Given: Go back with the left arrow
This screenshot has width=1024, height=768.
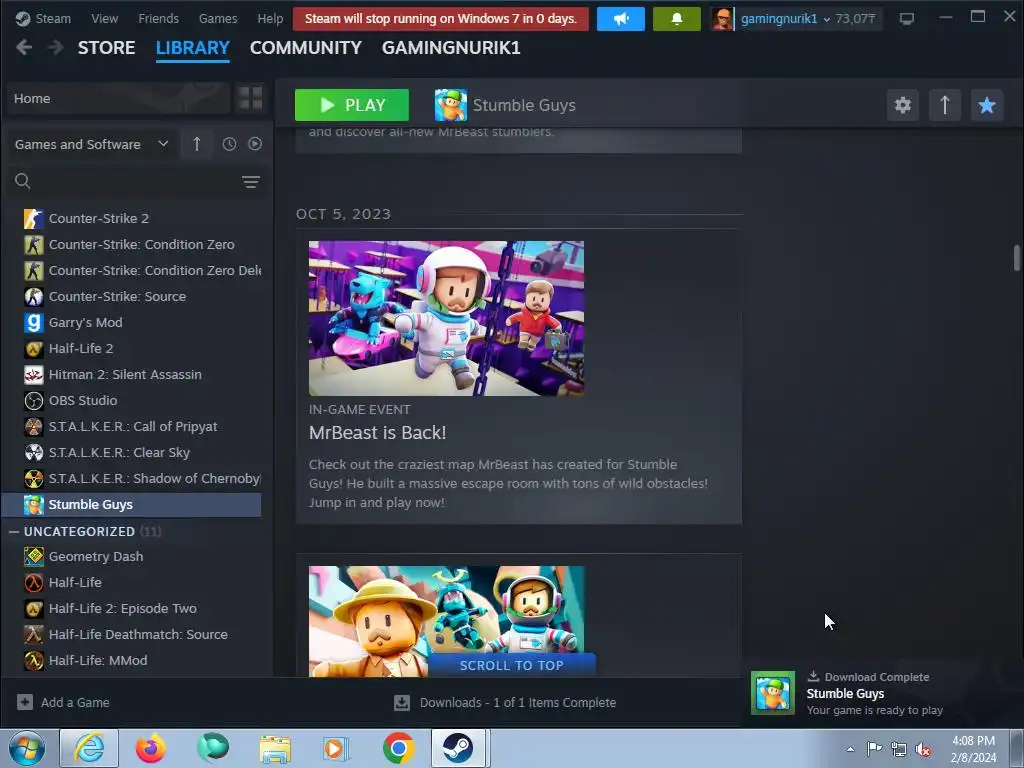Looking at the screenshot, I should 24,47.
